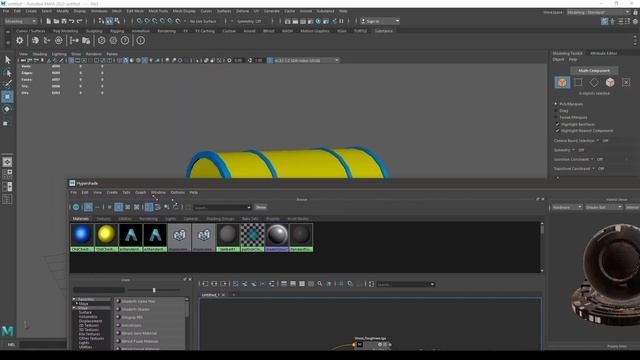
Task: Open the Shader Ball dropdown in Material Viewer
Action: click(x=604, y=207)
